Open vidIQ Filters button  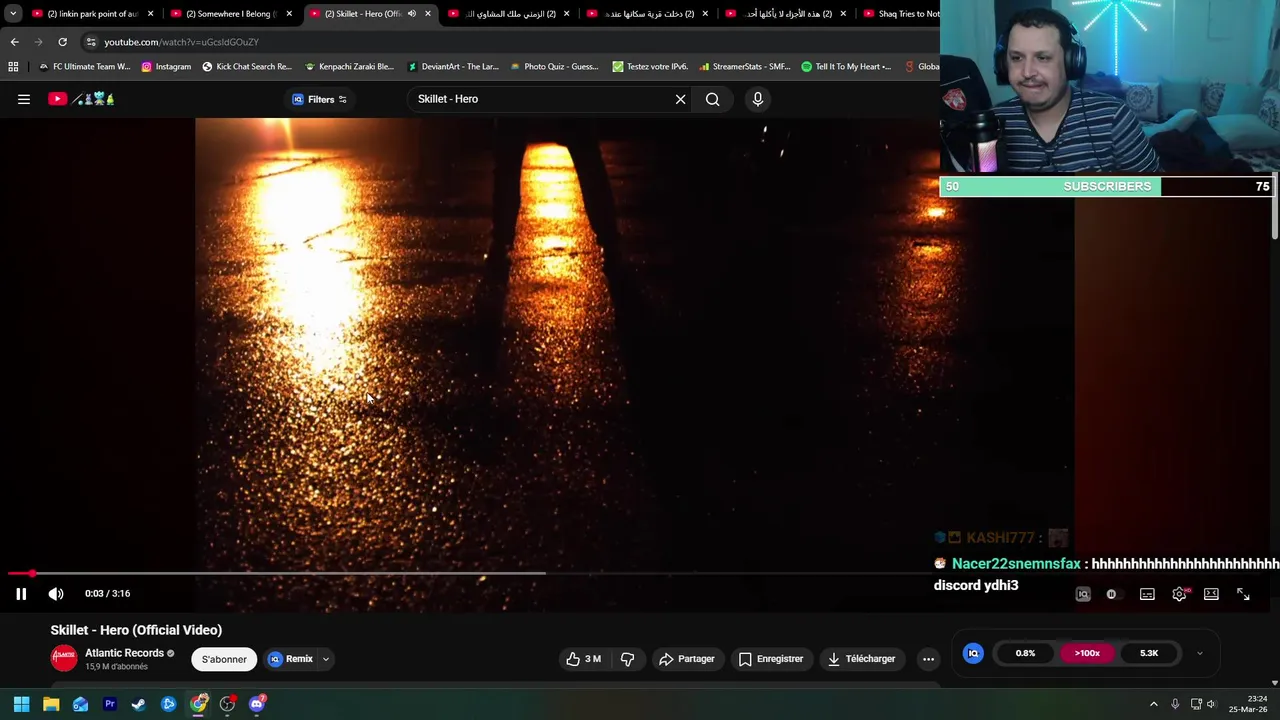tap(319, 99)
